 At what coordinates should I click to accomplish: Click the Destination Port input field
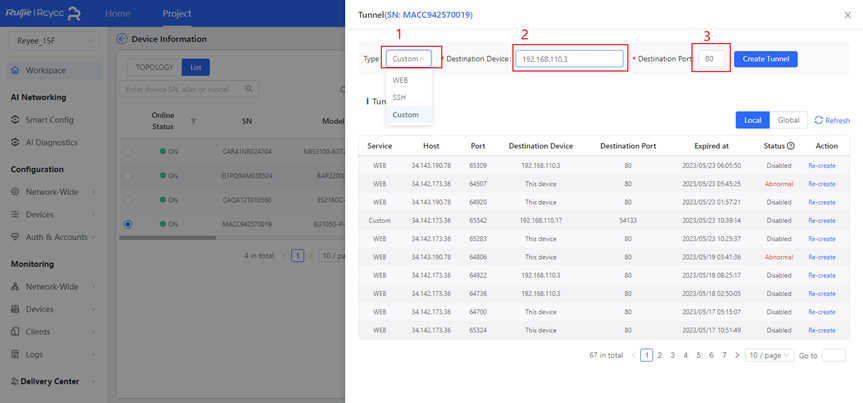click(x=709, y=59)
